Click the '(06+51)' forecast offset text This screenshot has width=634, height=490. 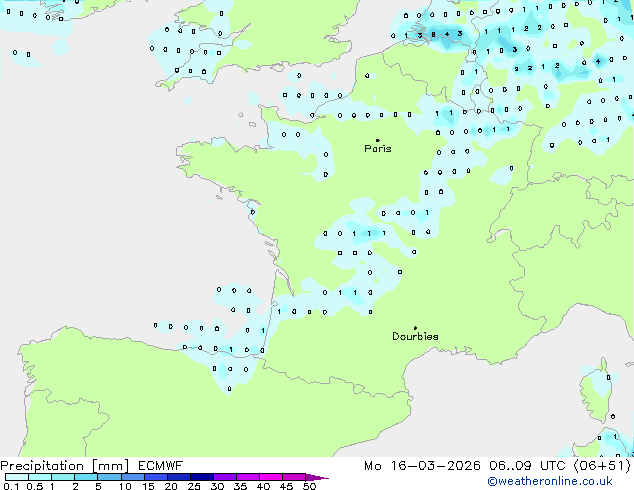602,466
